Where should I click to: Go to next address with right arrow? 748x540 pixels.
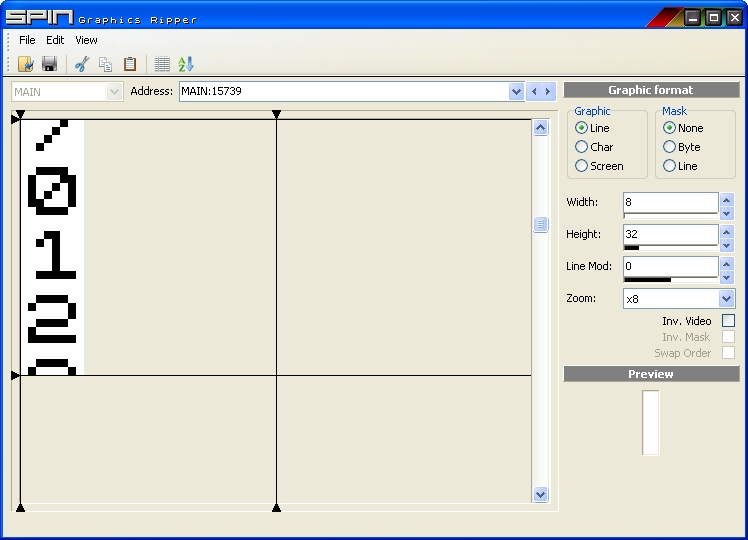(548, 92)
